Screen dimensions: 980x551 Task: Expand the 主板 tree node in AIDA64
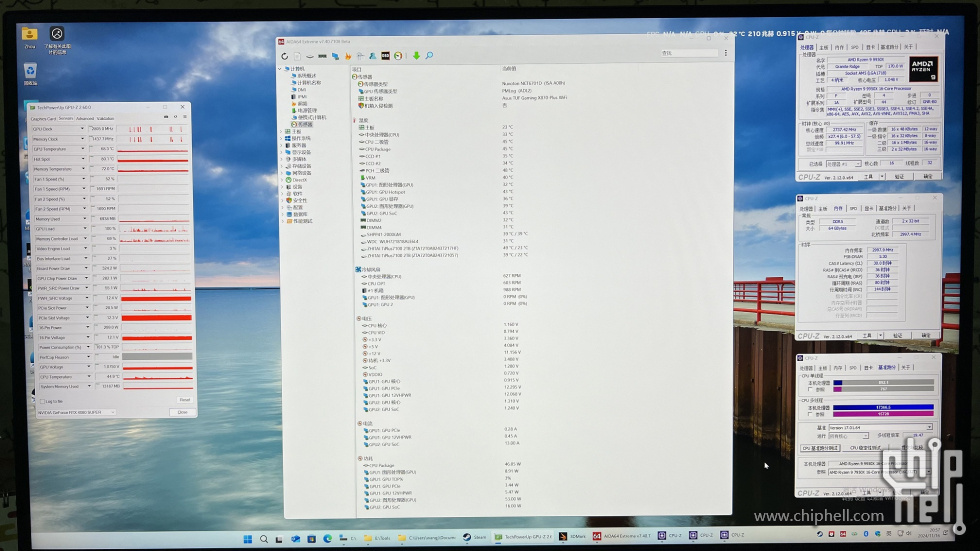click(282, 131)
